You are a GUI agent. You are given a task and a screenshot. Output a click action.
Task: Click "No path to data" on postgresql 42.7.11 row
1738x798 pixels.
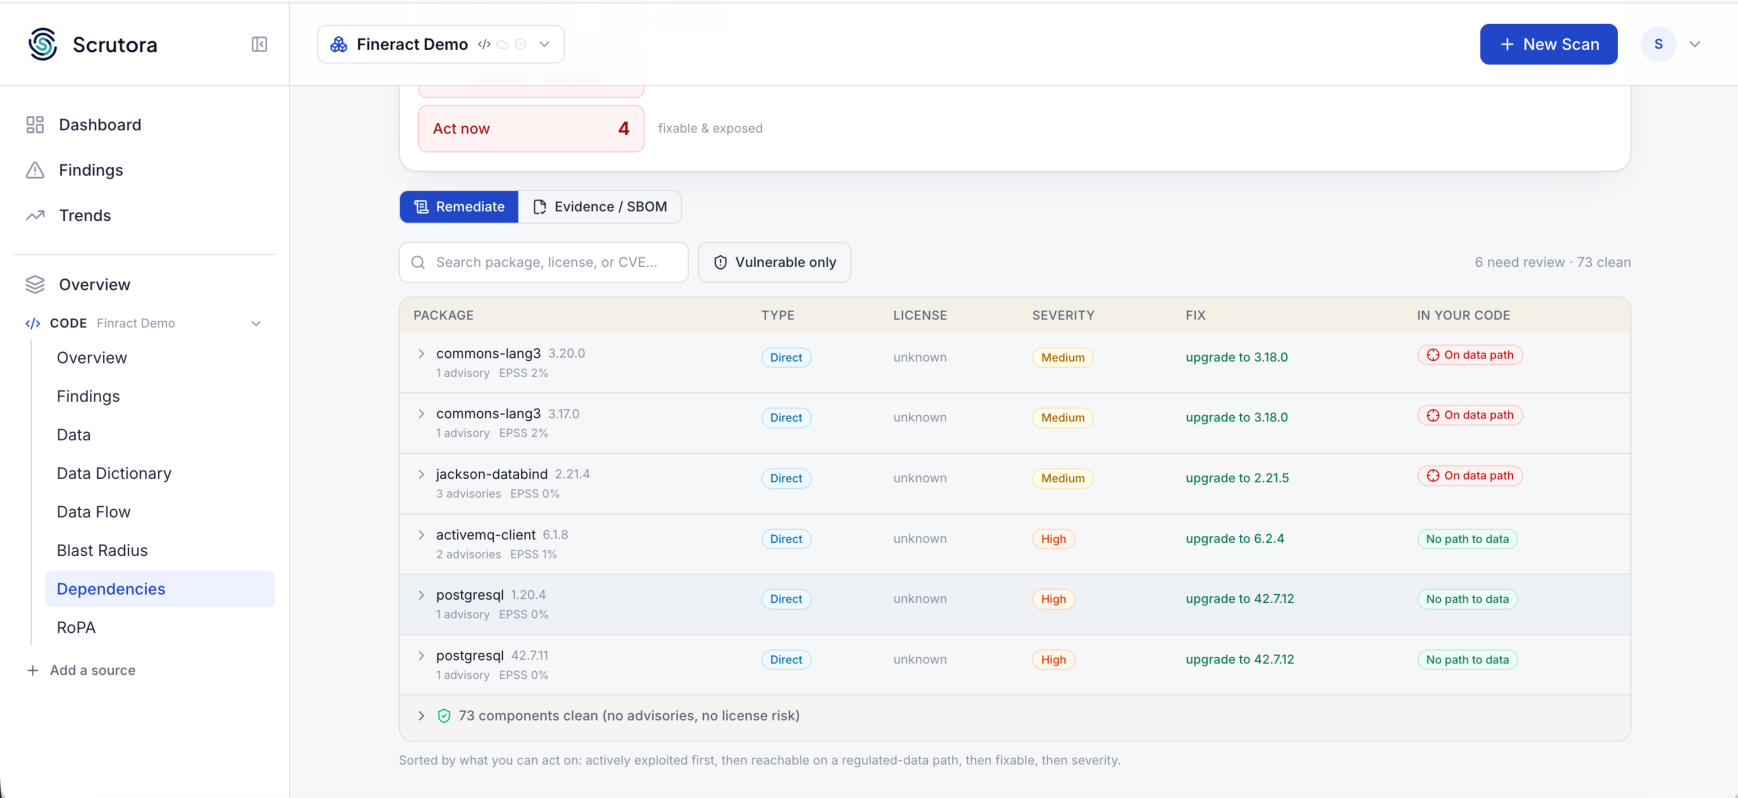tap(1467, 660)
